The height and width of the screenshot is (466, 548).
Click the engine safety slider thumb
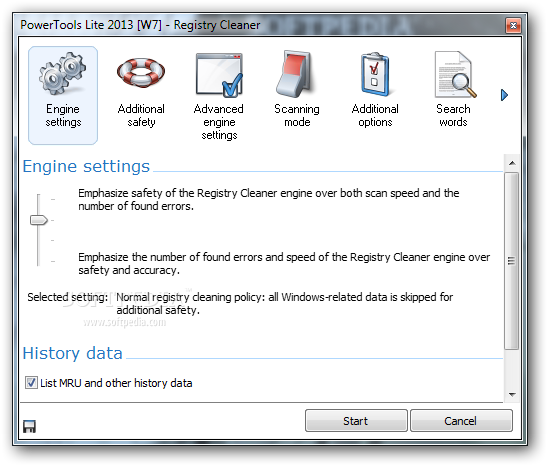point(39,220)
